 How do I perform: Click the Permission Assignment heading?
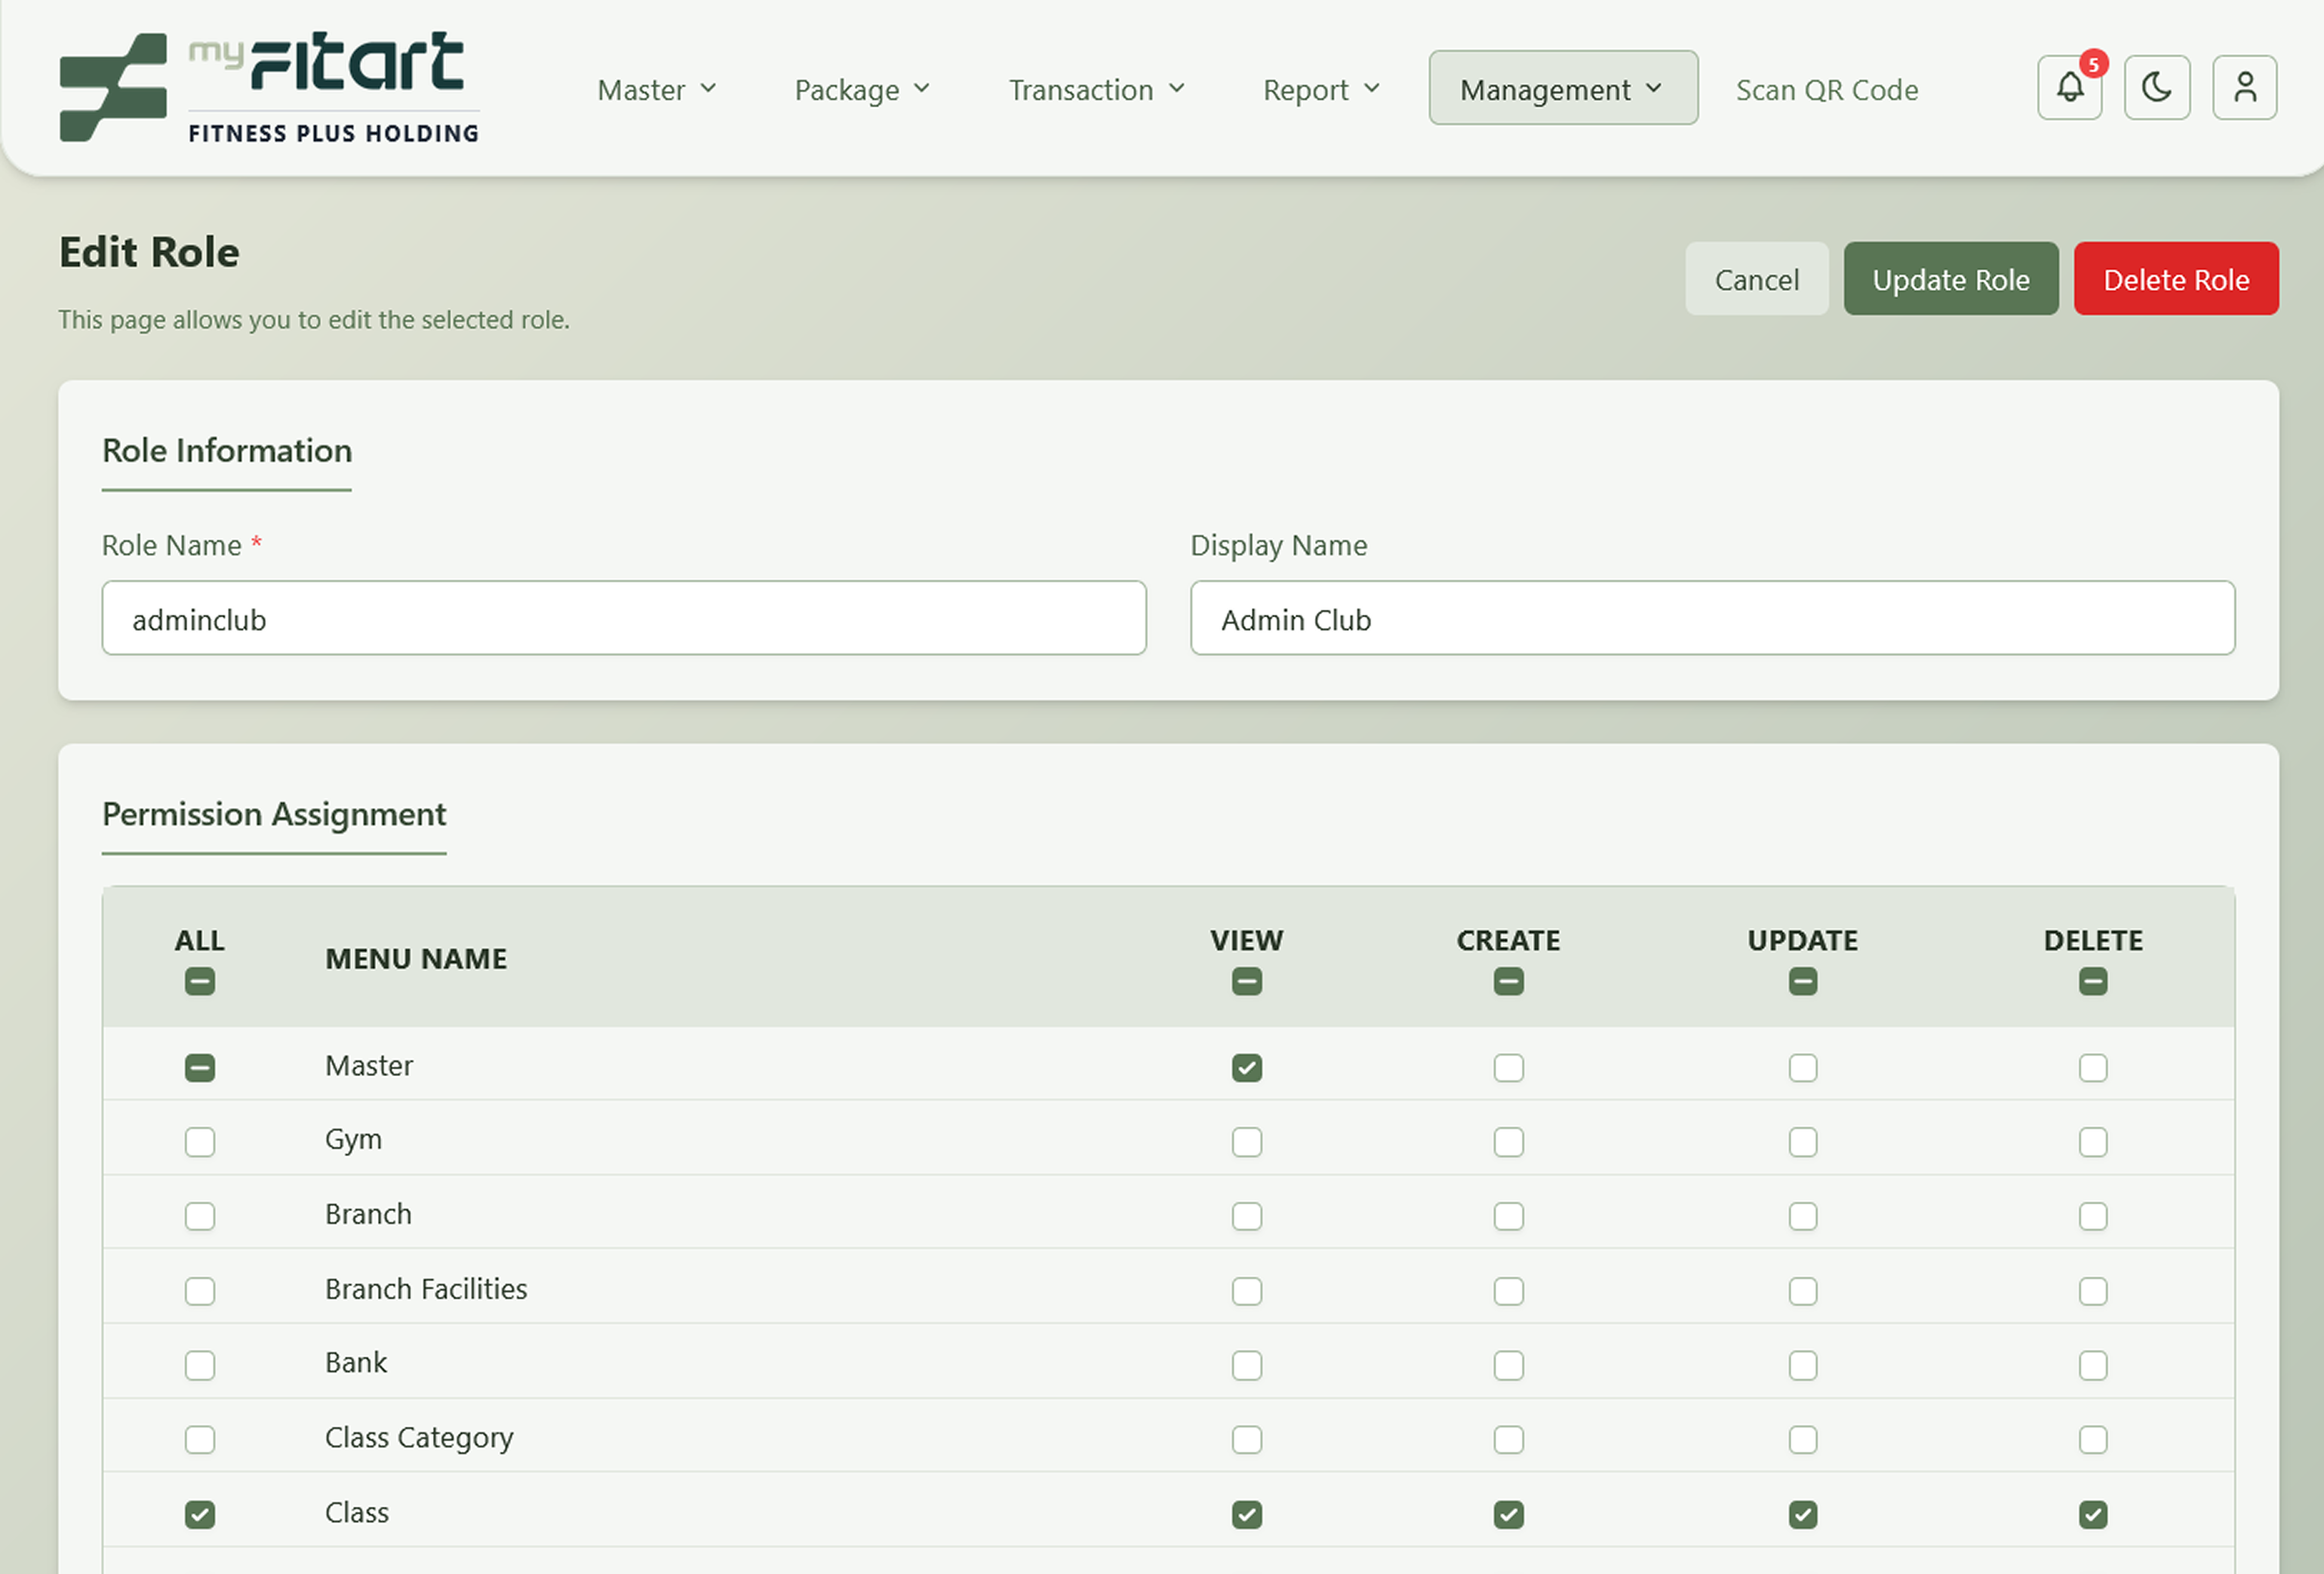click(x=273, y=814)
